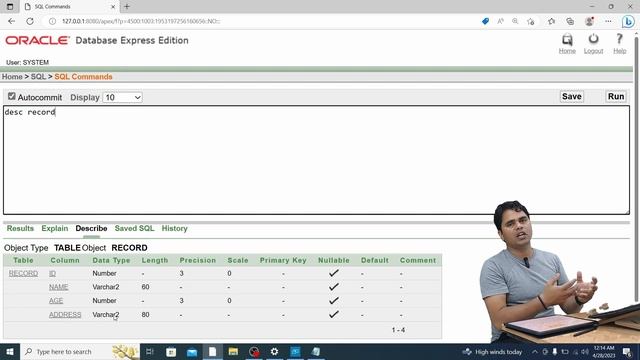The width and height of the screenshot is (640, 360).
Task: Select the SQL Commands browser tab
Action: pyautogui.click(x=69, y=7)
